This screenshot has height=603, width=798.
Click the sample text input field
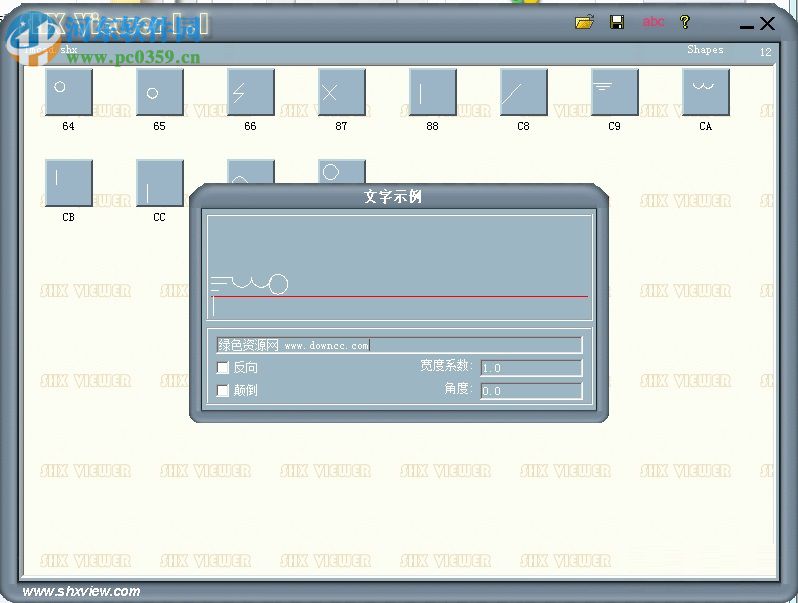click(x=400, y=345)
